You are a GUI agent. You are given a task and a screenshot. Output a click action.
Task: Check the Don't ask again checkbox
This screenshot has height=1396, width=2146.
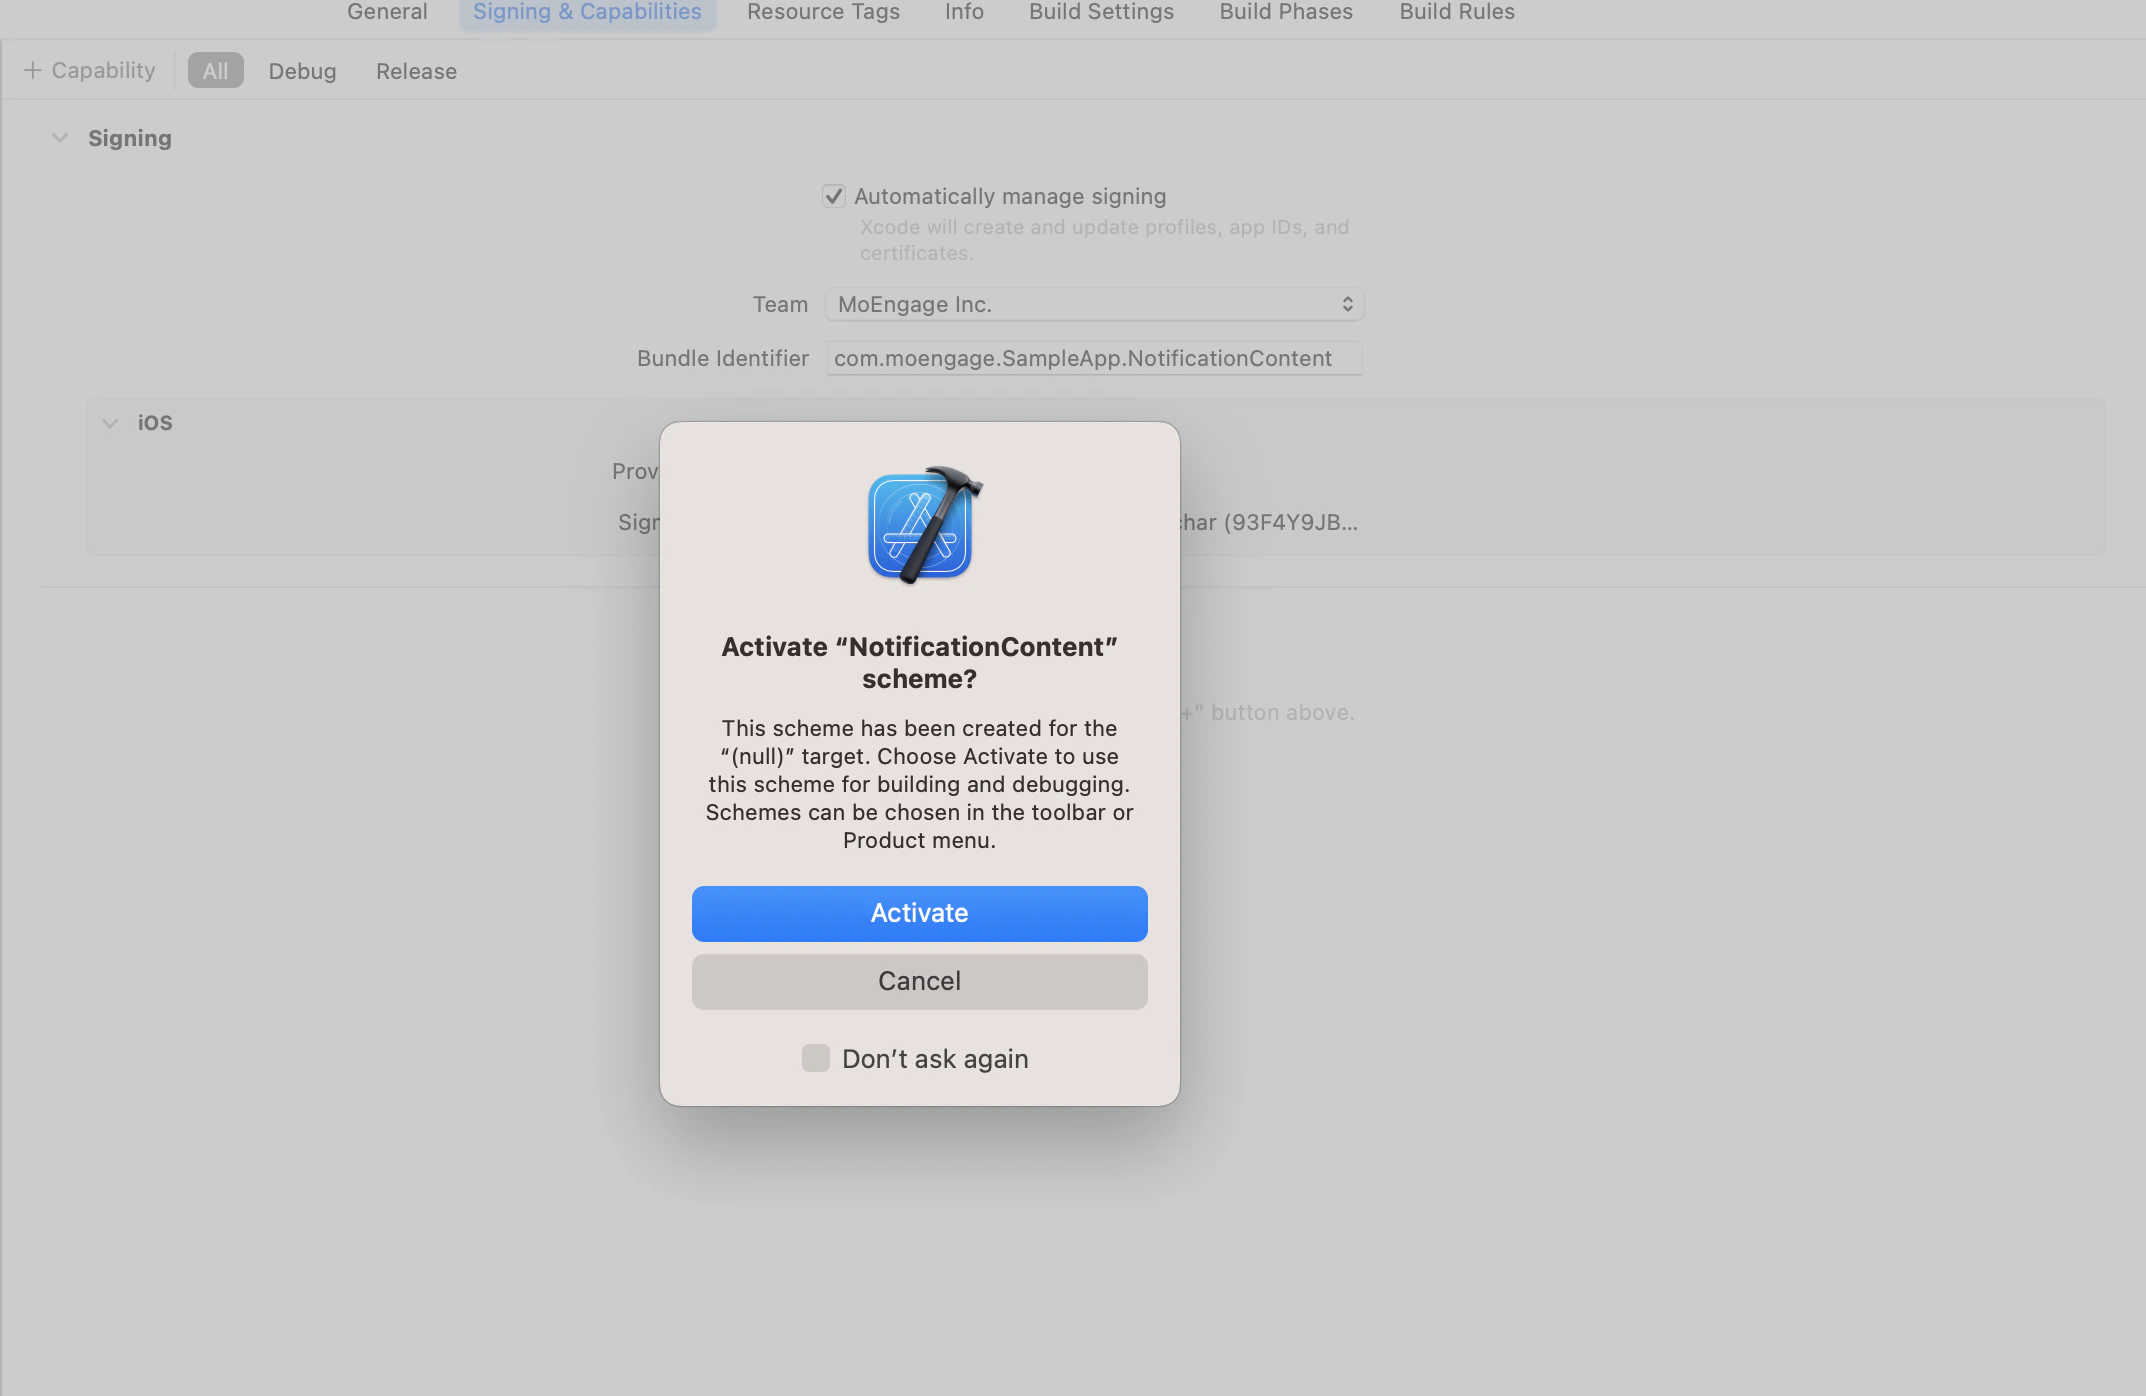click(x=816, y=1058)
